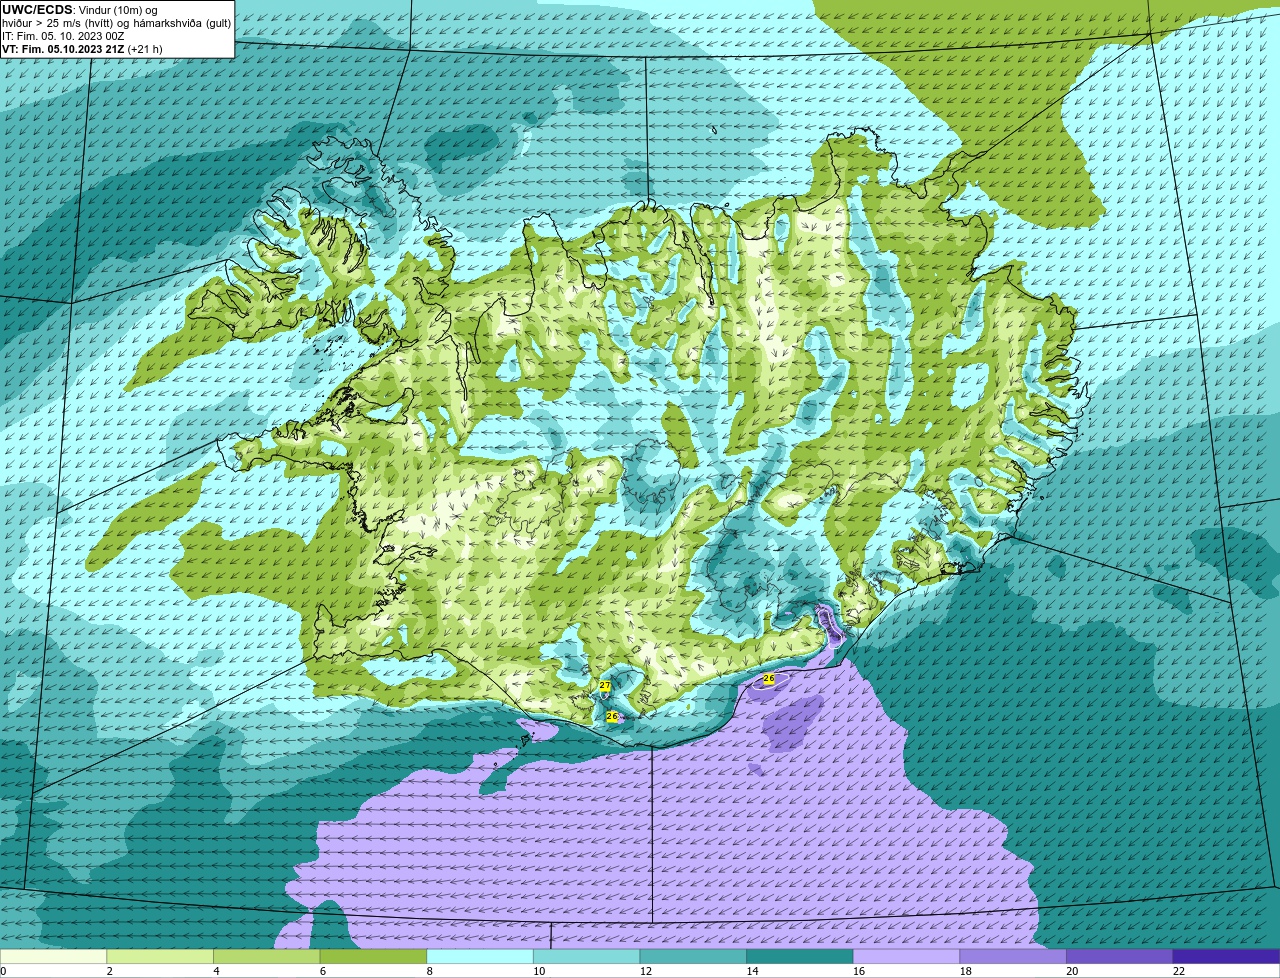This screenshot has width=1280, height=978.
Task: Click the 8–10 m/s pale cyan legend swatch
Action: 480,956
